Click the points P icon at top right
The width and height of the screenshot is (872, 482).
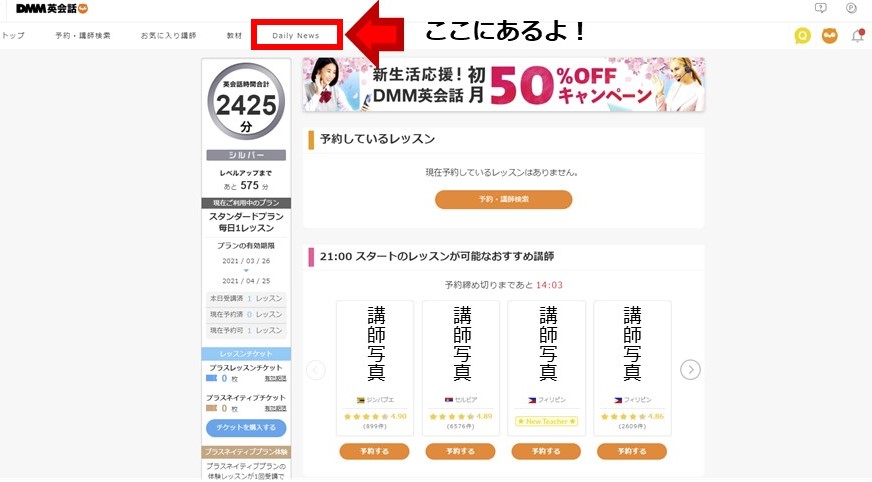coord(851,8)
